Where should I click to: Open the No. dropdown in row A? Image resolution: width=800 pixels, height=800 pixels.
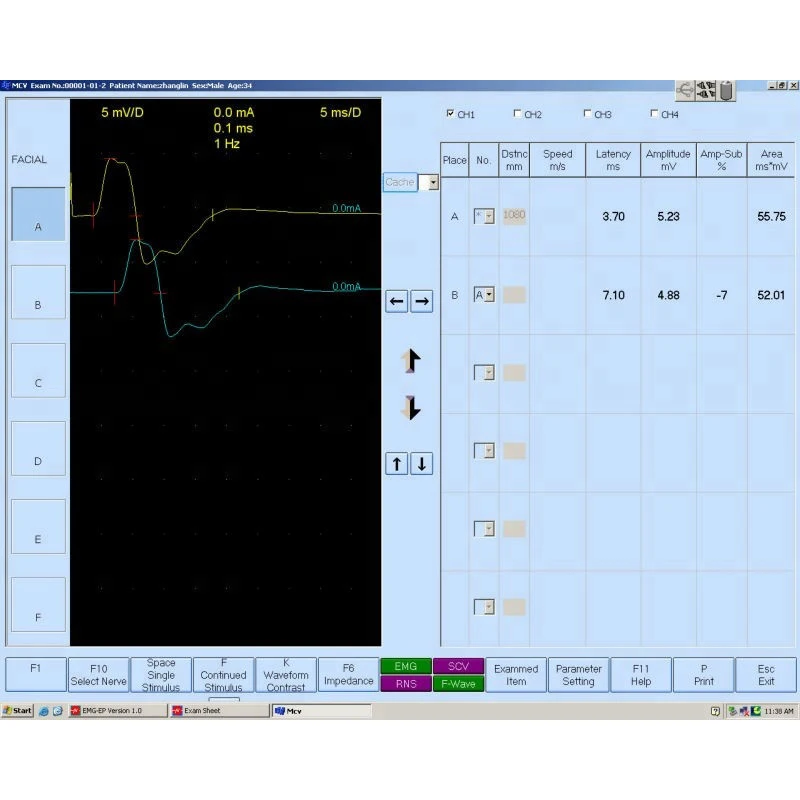489,216
